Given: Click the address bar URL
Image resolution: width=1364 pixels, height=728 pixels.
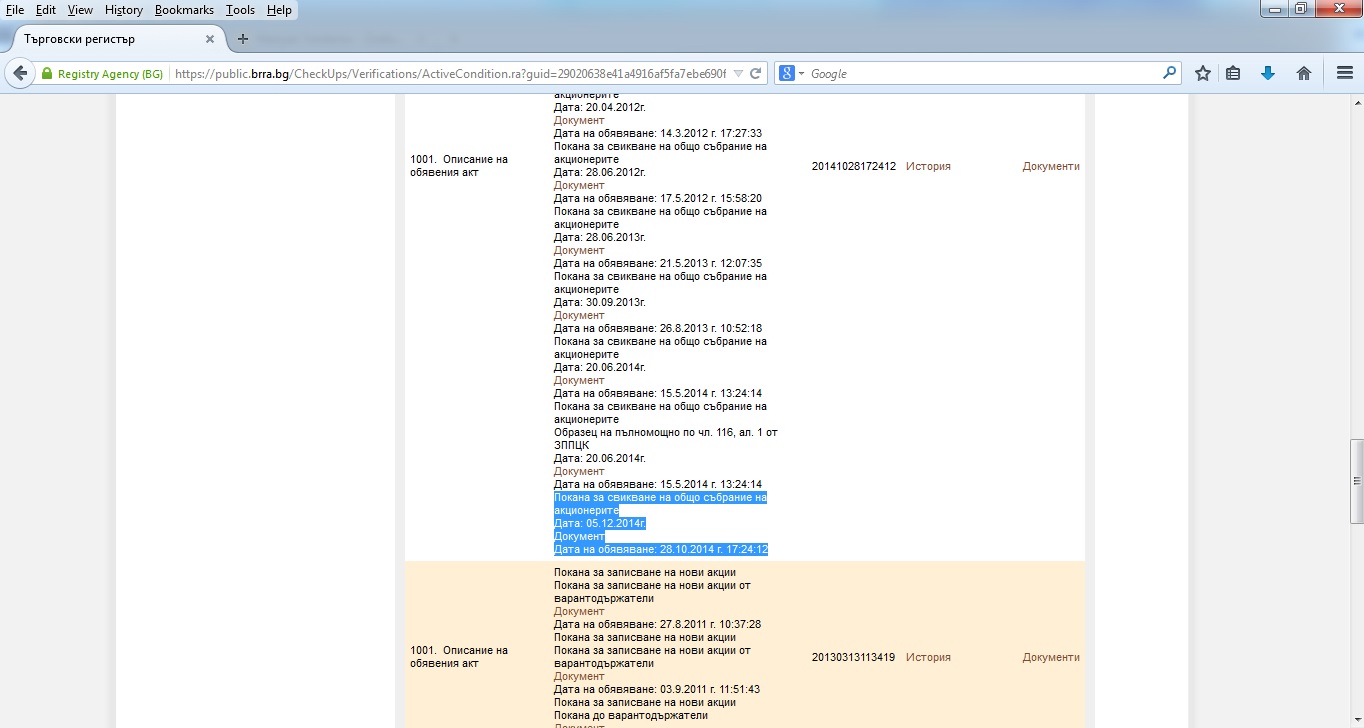Looking at the screenshot, I should click(x=450, y=74).
